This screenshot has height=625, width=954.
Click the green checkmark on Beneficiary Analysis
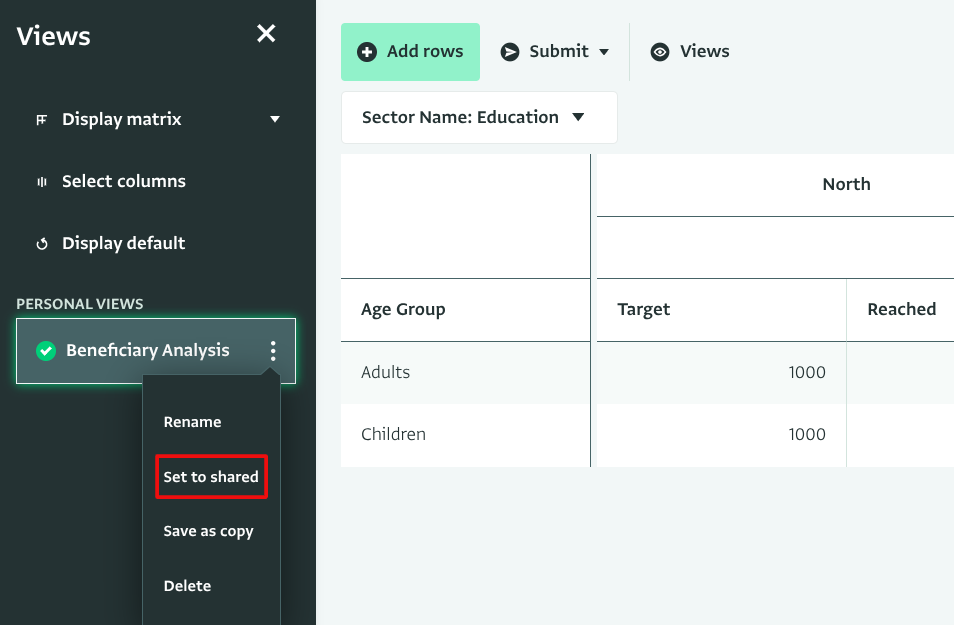point(45,351)
